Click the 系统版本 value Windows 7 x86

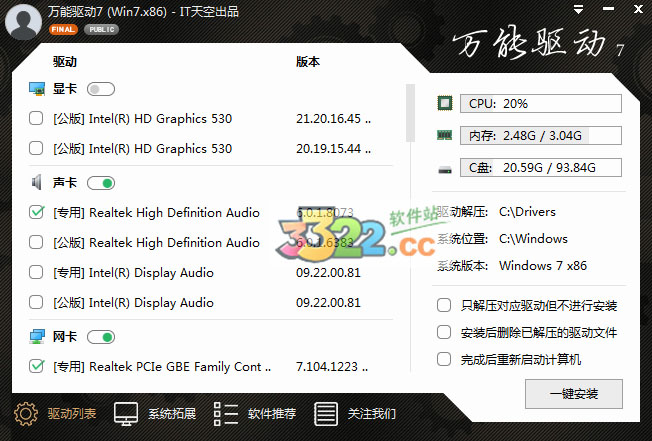pos(543,266)
